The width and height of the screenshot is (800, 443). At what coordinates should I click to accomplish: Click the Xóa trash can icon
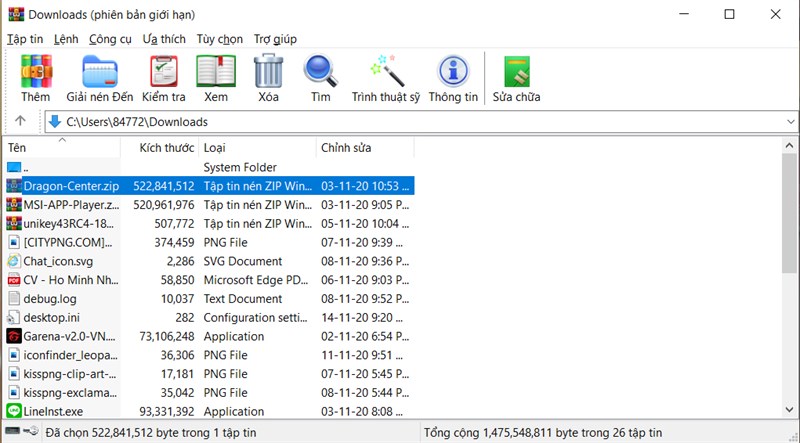[268, 71]
